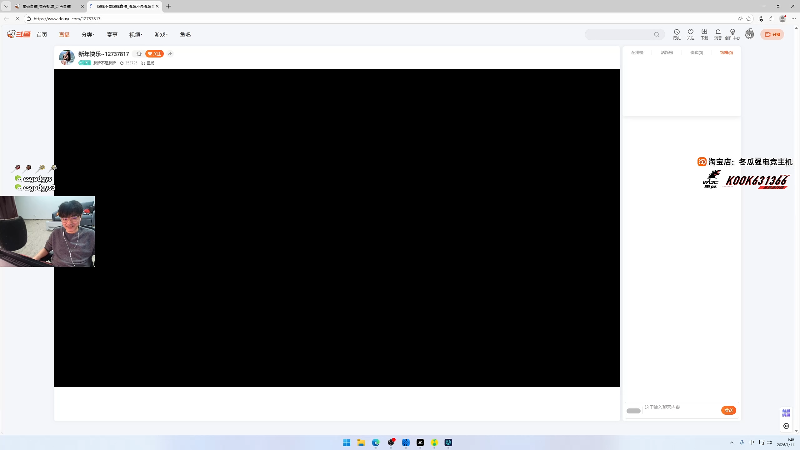800x450 pixels.
Task: Click the streamer's round avatar picture
Action: tap(66, 57)
